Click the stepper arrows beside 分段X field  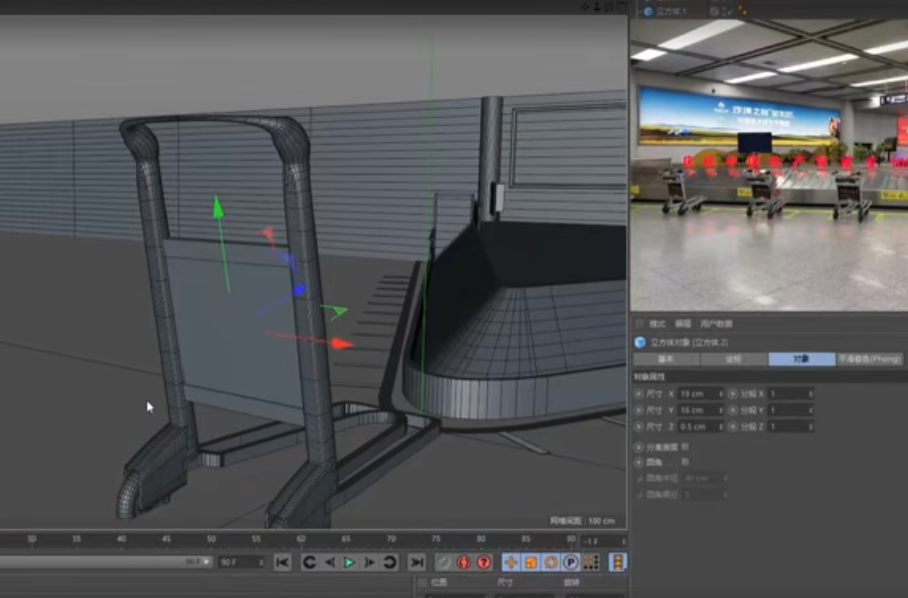[811, 394]
